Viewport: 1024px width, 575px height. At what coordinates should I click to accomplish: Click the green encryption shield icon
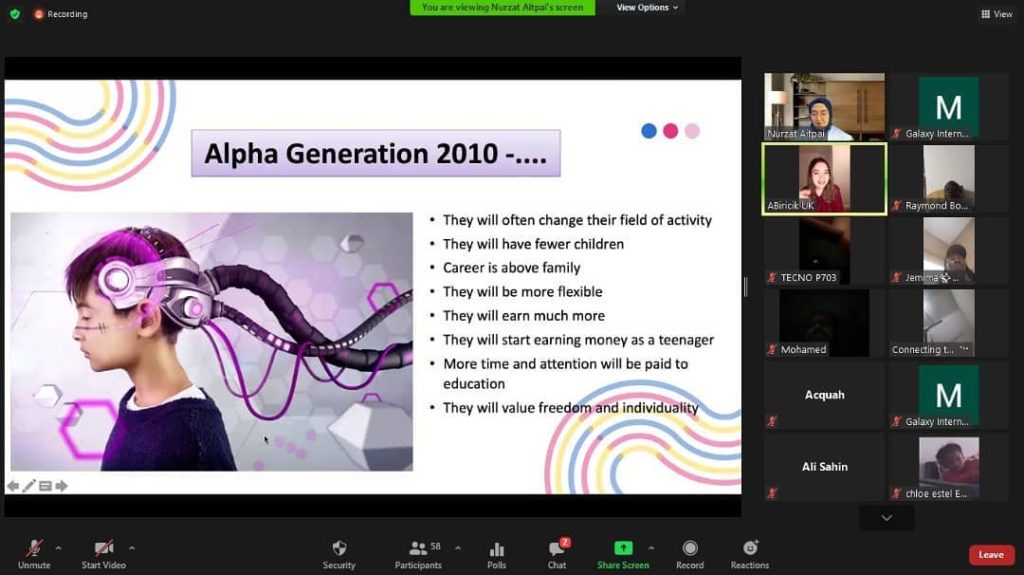(14, 14)
